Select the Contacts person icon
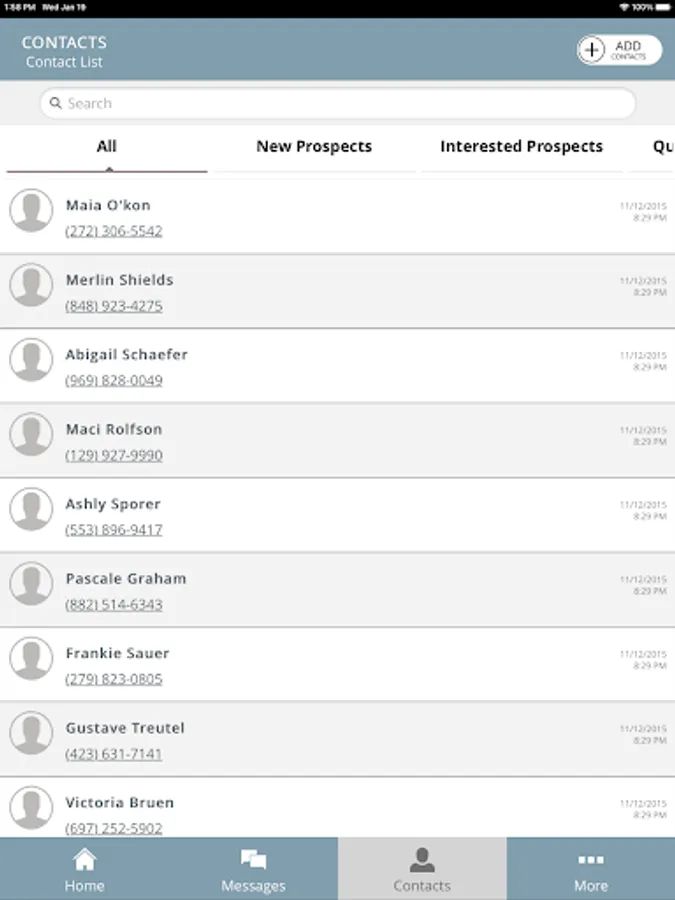Screen dimensions: 675x900 (422, 859)
